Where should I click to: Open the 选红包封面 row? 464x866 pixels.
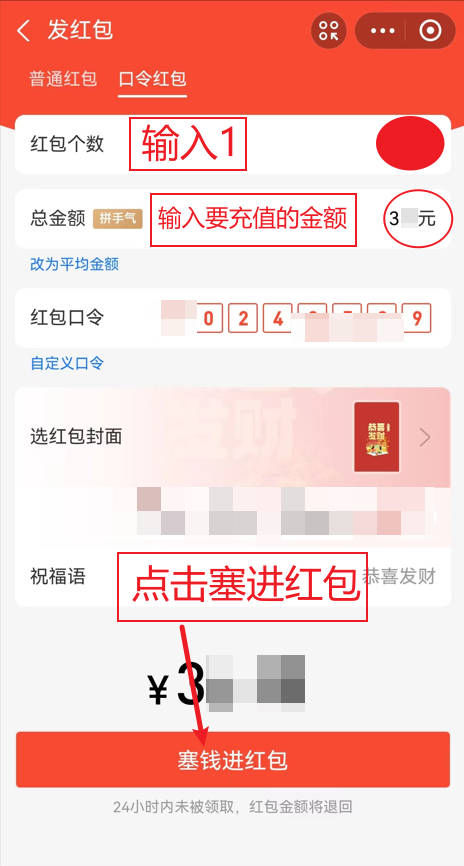click(233, 437)
